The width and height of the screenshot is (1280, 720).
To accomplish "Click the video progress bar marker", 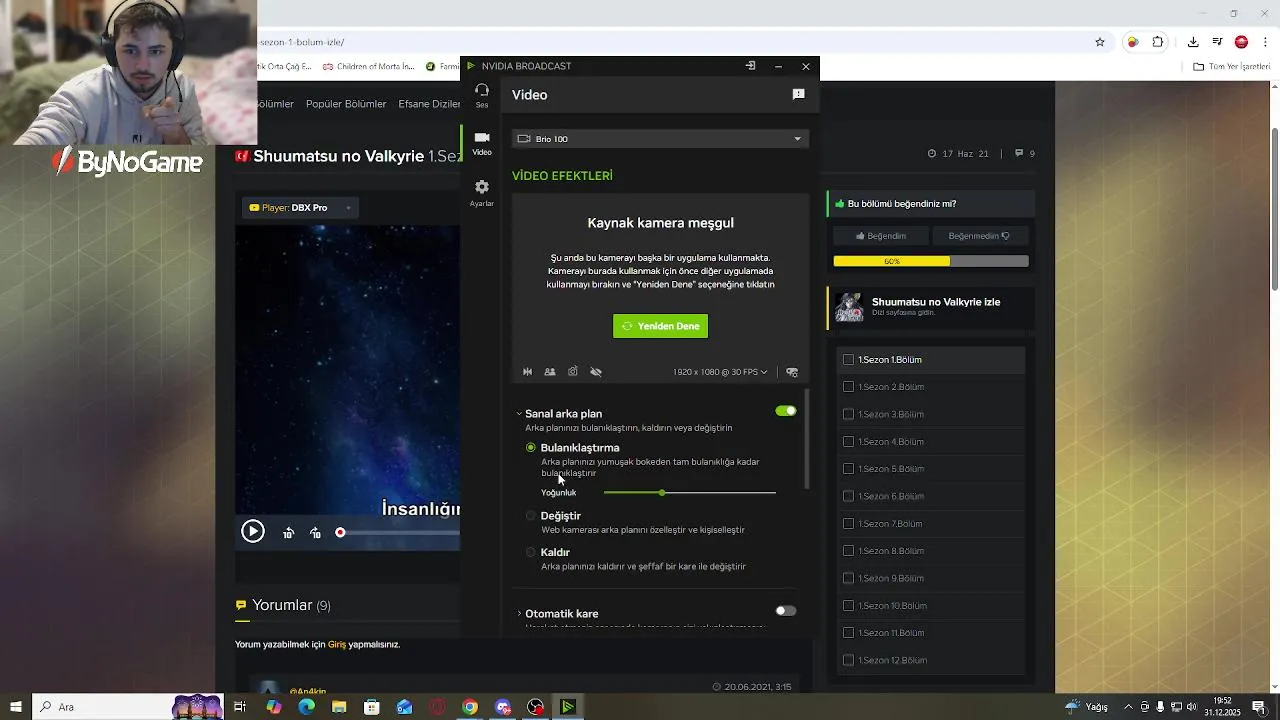I will tap(340, 533).
